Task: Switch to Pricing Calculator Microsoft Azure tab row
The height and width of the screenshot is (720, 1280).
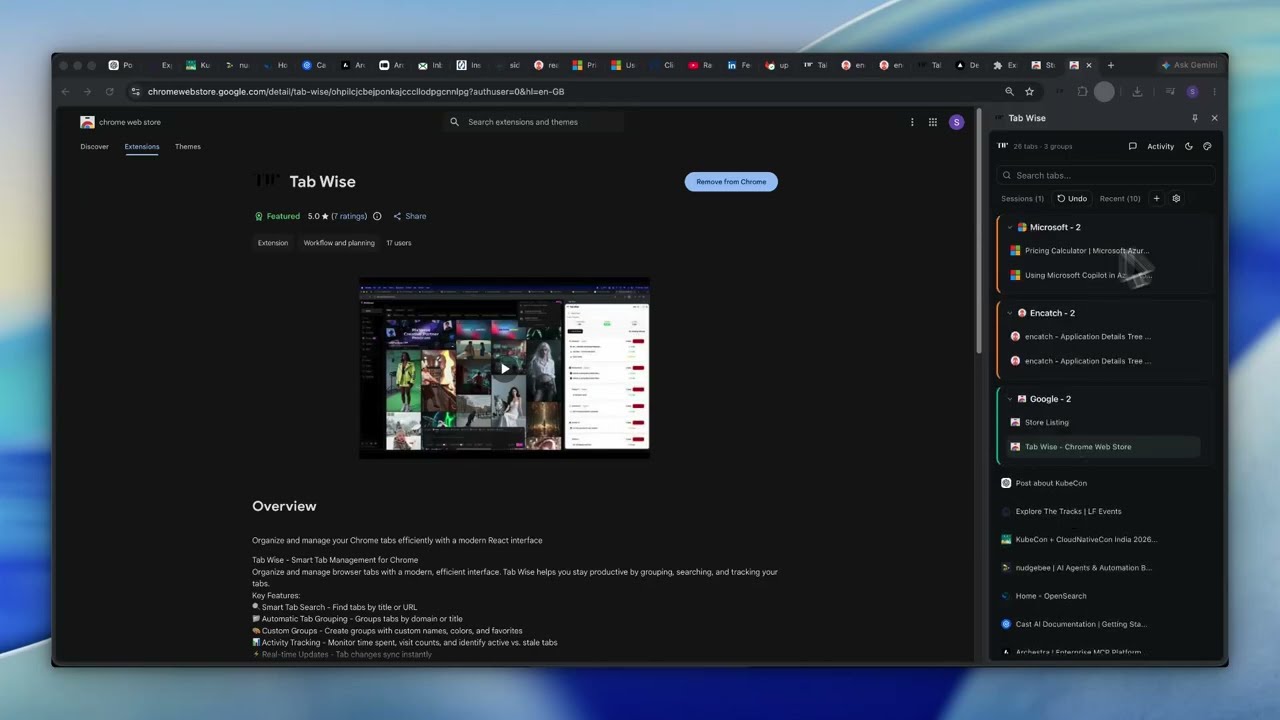Action: tap(1104, 251)
